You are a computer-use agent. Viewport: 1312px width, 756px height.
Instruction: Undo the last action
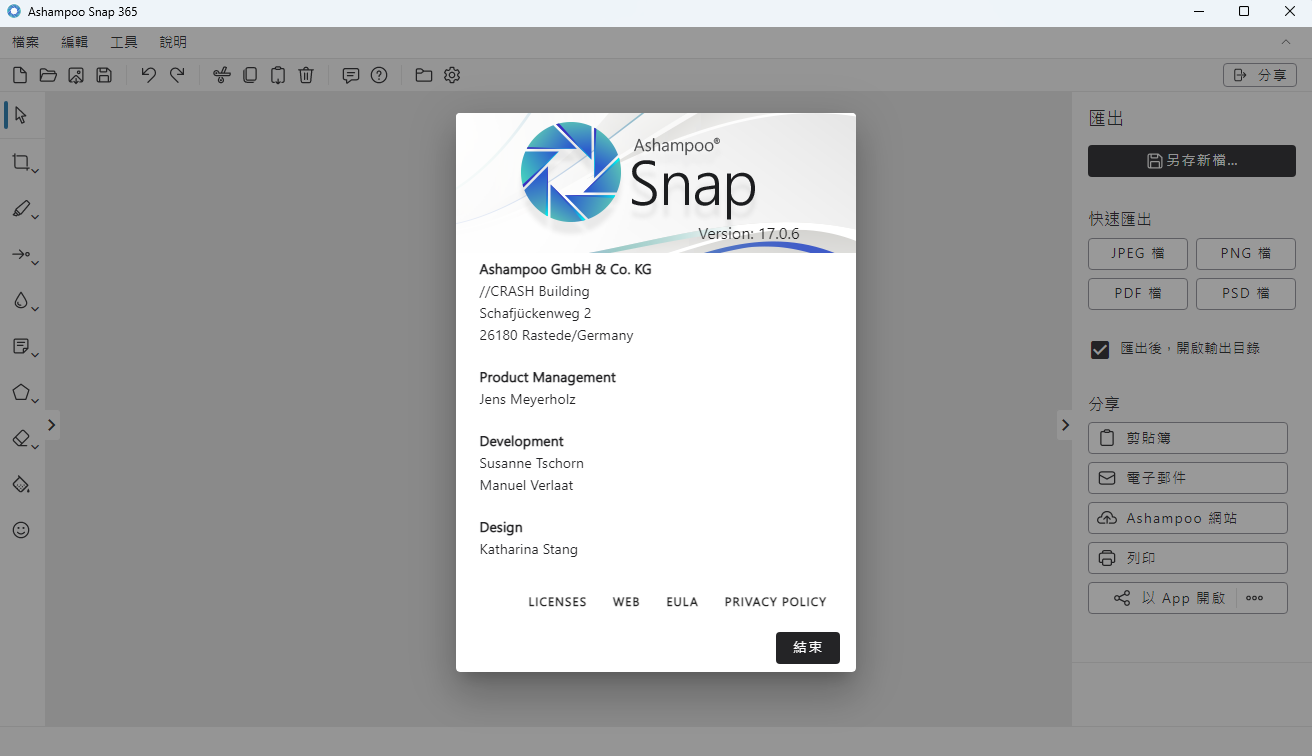pyautogui.click(x=149, y=75)
